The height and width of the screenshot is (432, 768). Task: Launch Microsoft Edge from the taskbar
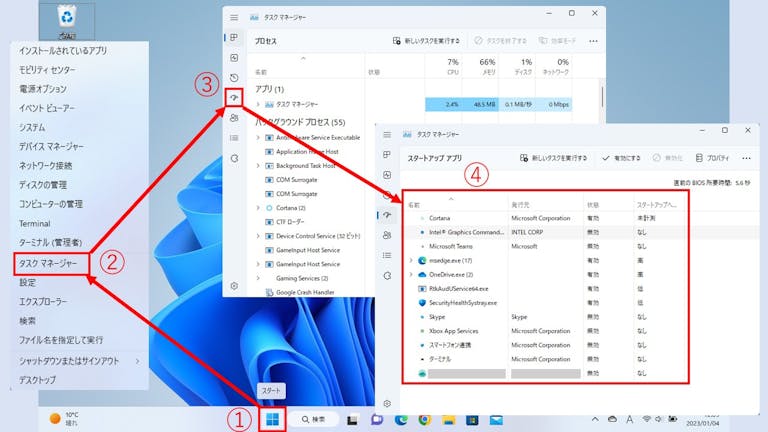pos(401,420)
